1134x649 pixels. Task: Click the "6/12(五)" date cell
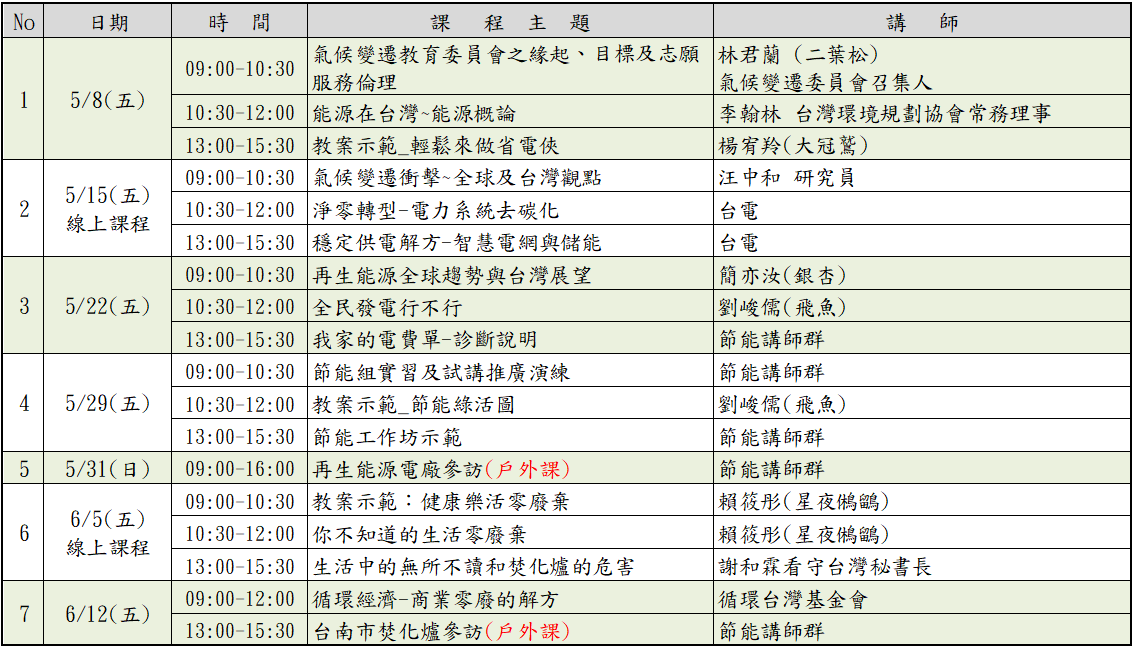108,615
